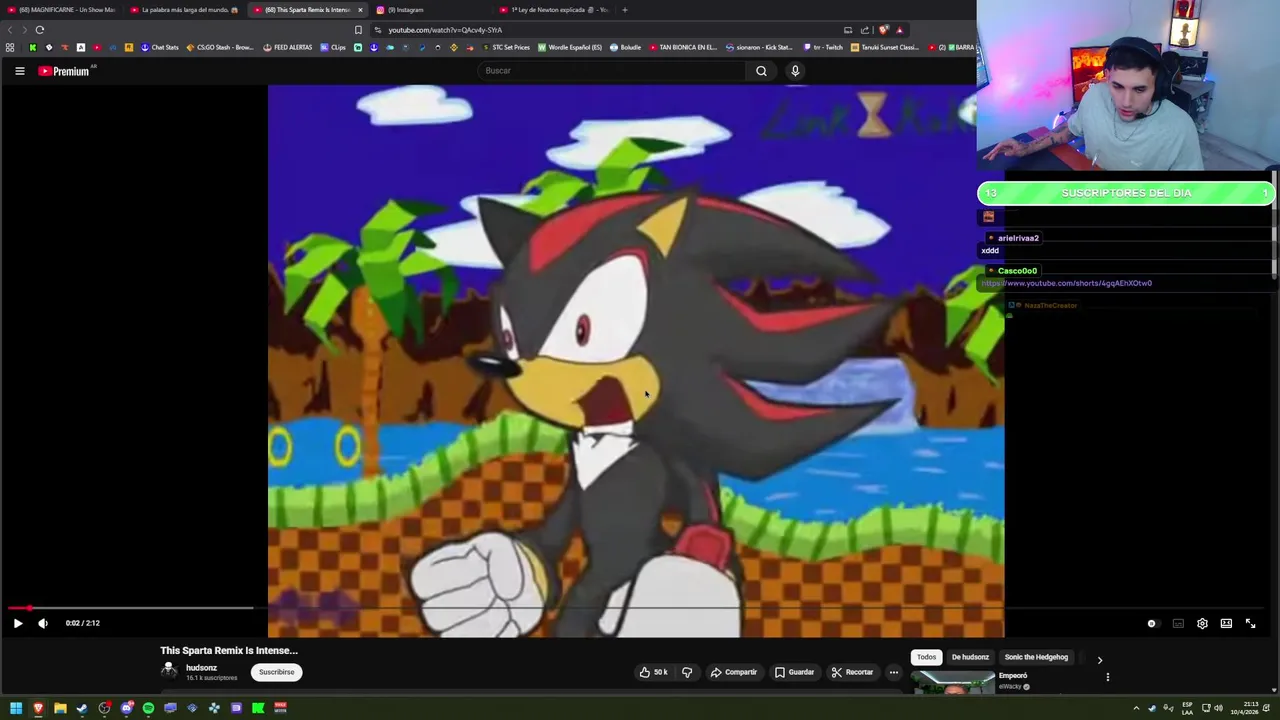Play the paused video

pos(17,623)
